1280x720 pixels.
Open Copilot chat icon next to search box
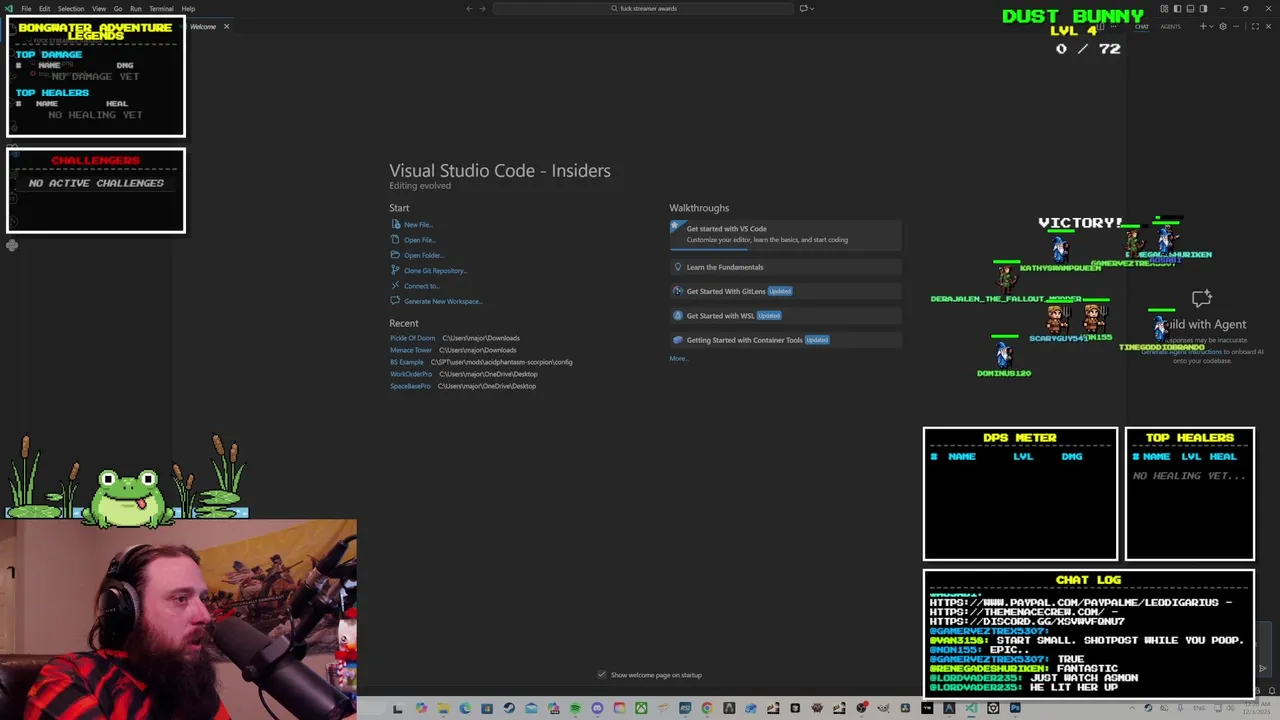[802, 8]
